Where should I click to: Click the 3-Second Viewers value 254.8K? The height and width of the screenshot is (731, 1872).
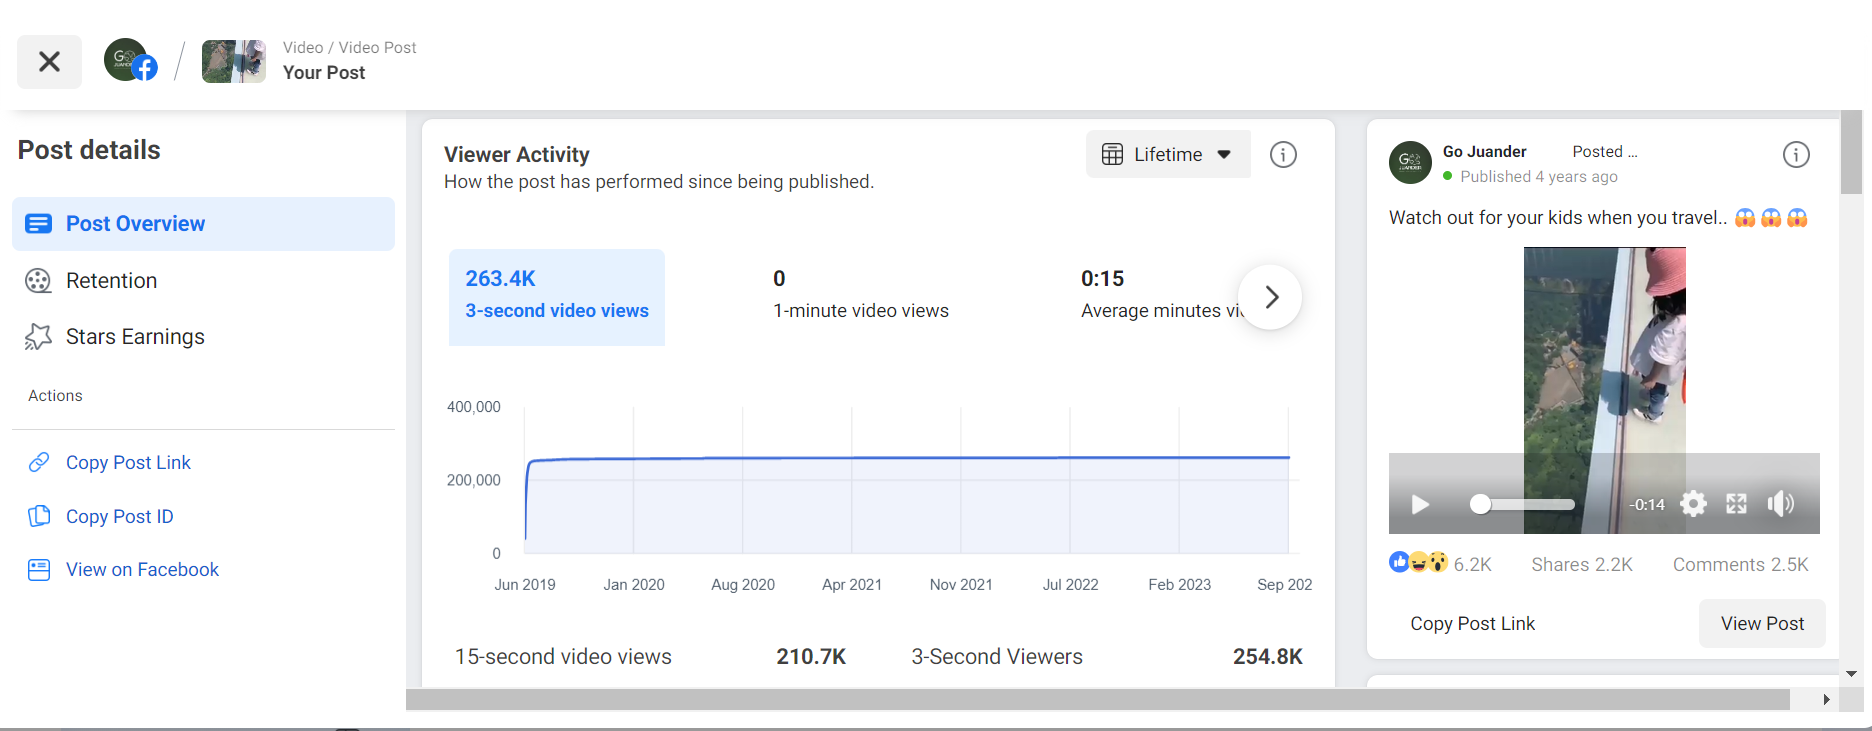[x=1267, y=657]
